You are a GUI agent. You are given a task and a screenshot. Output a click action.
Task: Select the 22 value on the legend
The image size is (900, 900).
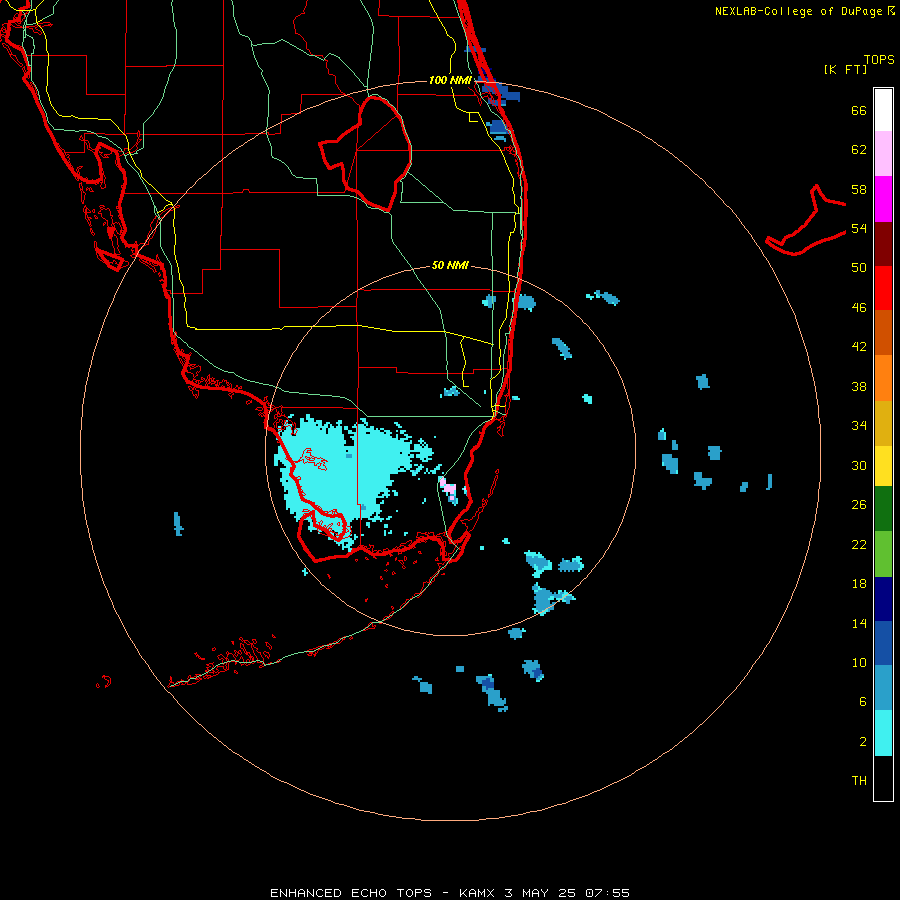click(859, 544)
